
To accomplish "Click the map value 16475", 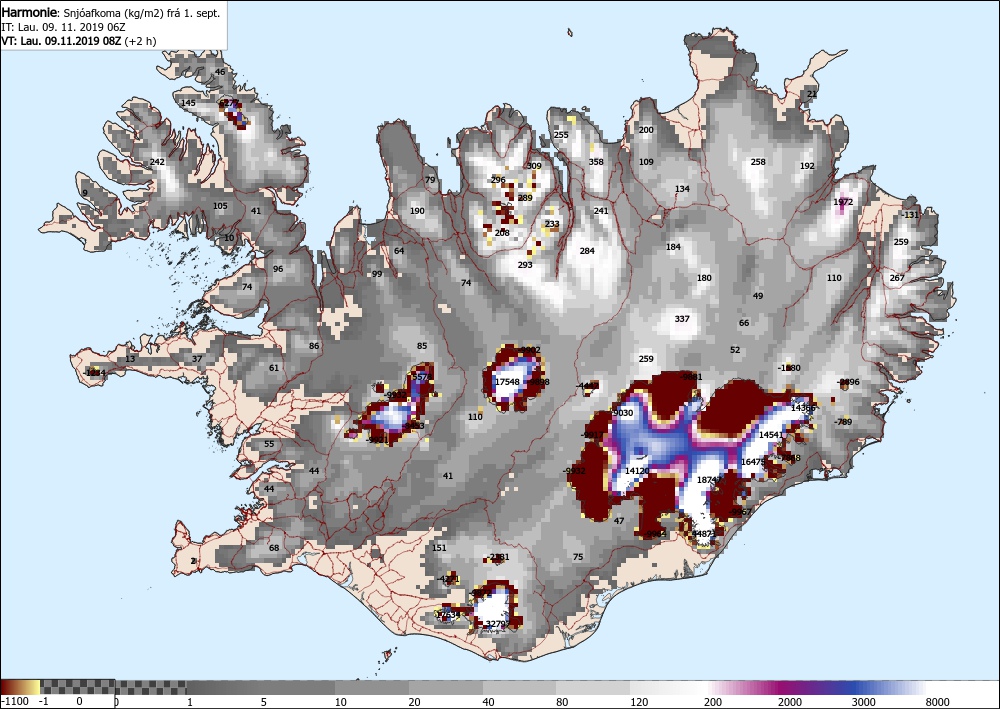I will click(x=753, y=462).
